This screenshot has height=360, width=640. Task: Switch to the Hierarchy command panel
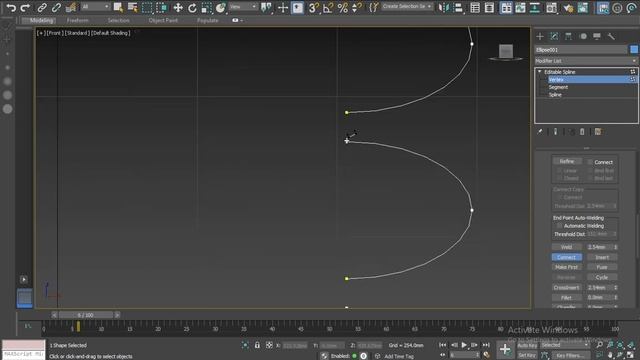569,36
